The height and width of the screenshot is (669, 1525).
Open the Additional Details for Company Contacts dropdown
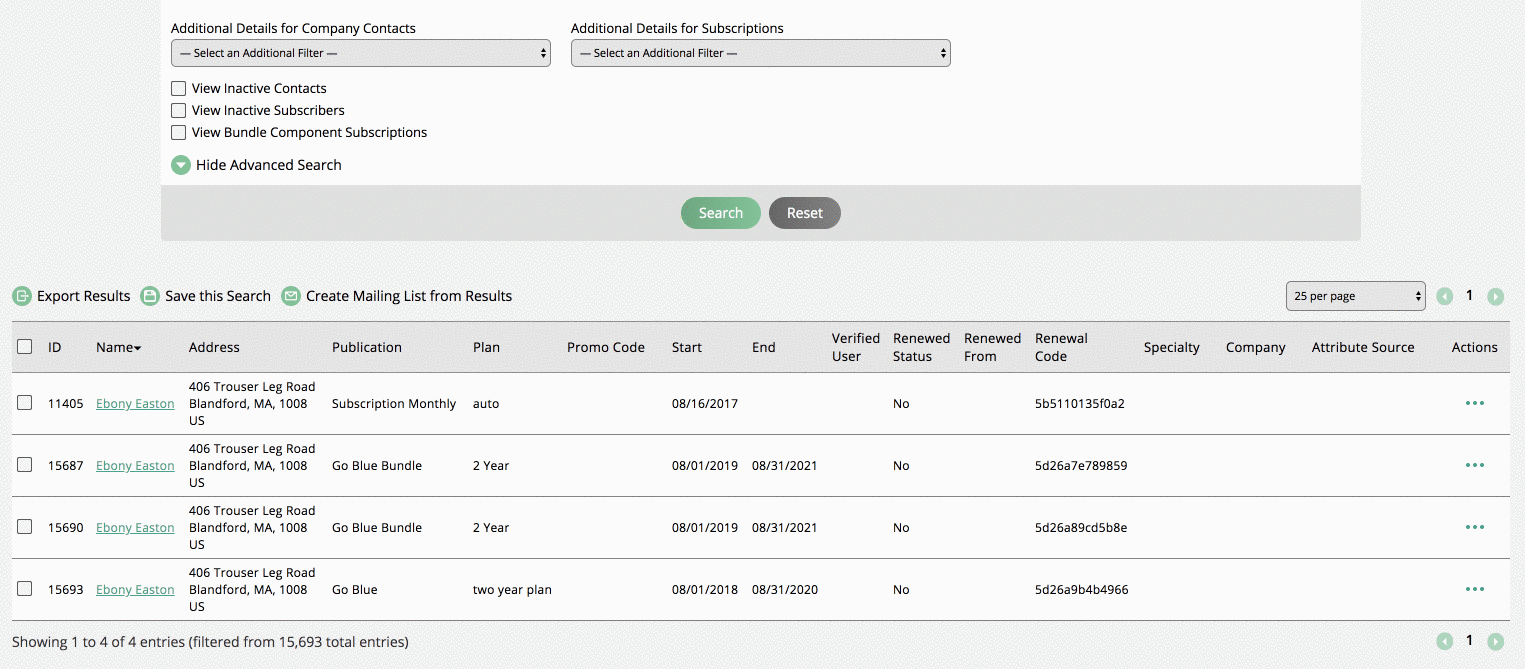pos(360,52)
